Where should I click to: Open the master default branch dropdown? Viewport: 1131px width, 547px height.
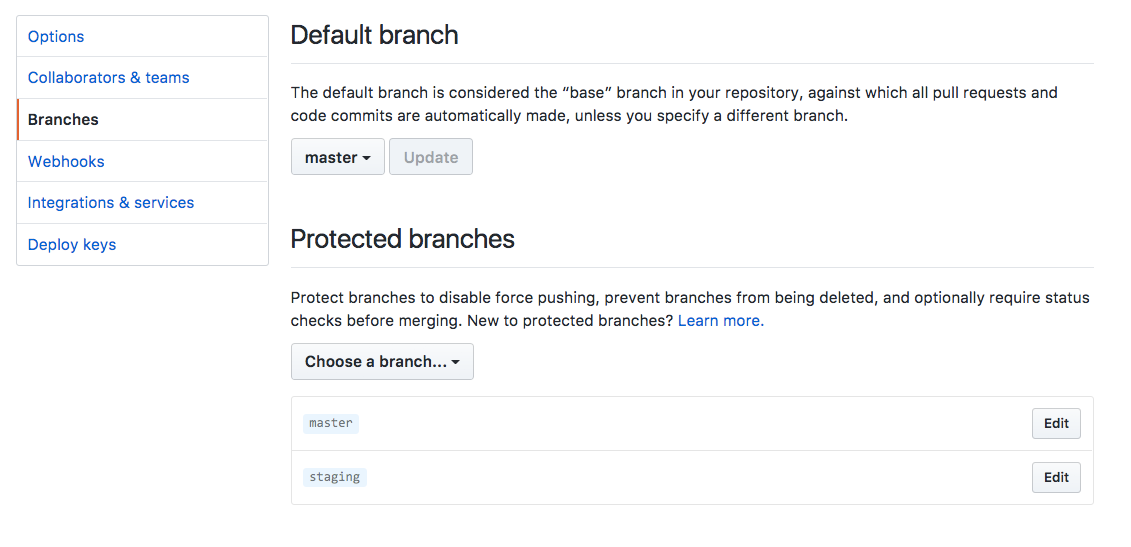coord(338,157)
